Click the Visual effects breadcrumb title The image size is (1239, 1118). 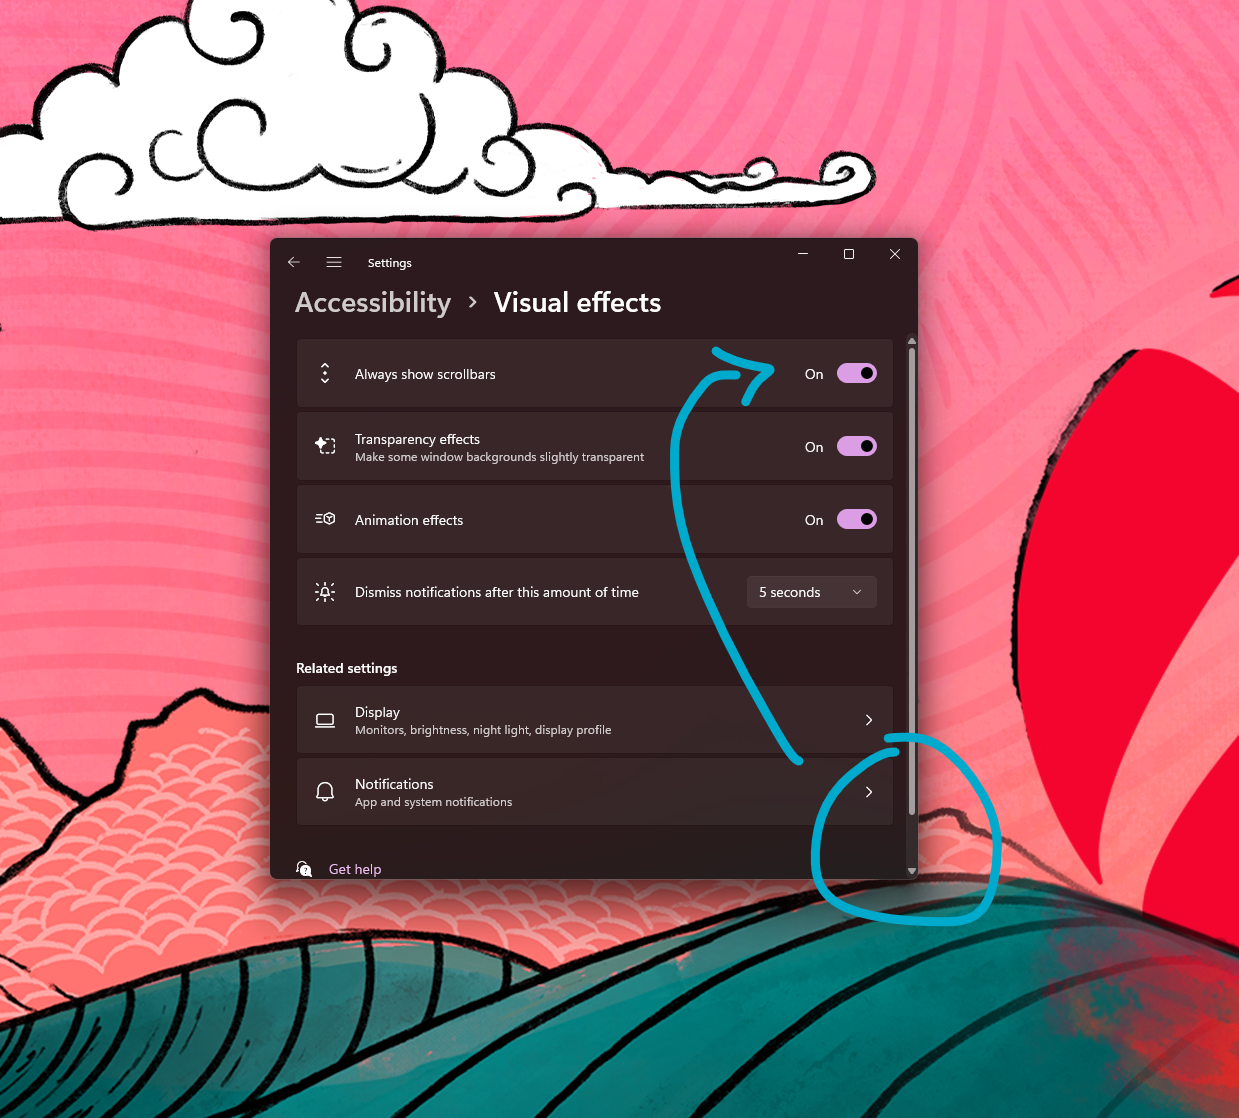pyautogui.click(x=577, y=303)
